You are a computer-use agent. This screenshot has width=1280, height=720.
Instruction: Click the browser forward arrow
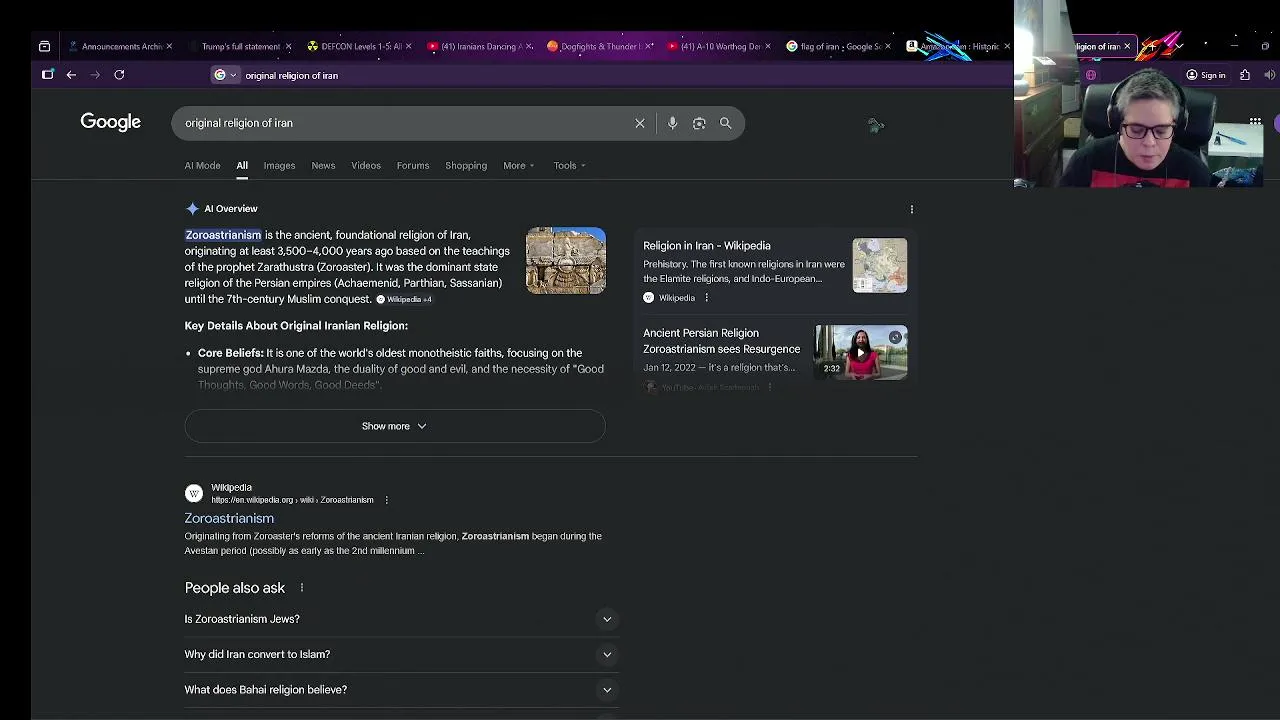click(x=95, y=75)
